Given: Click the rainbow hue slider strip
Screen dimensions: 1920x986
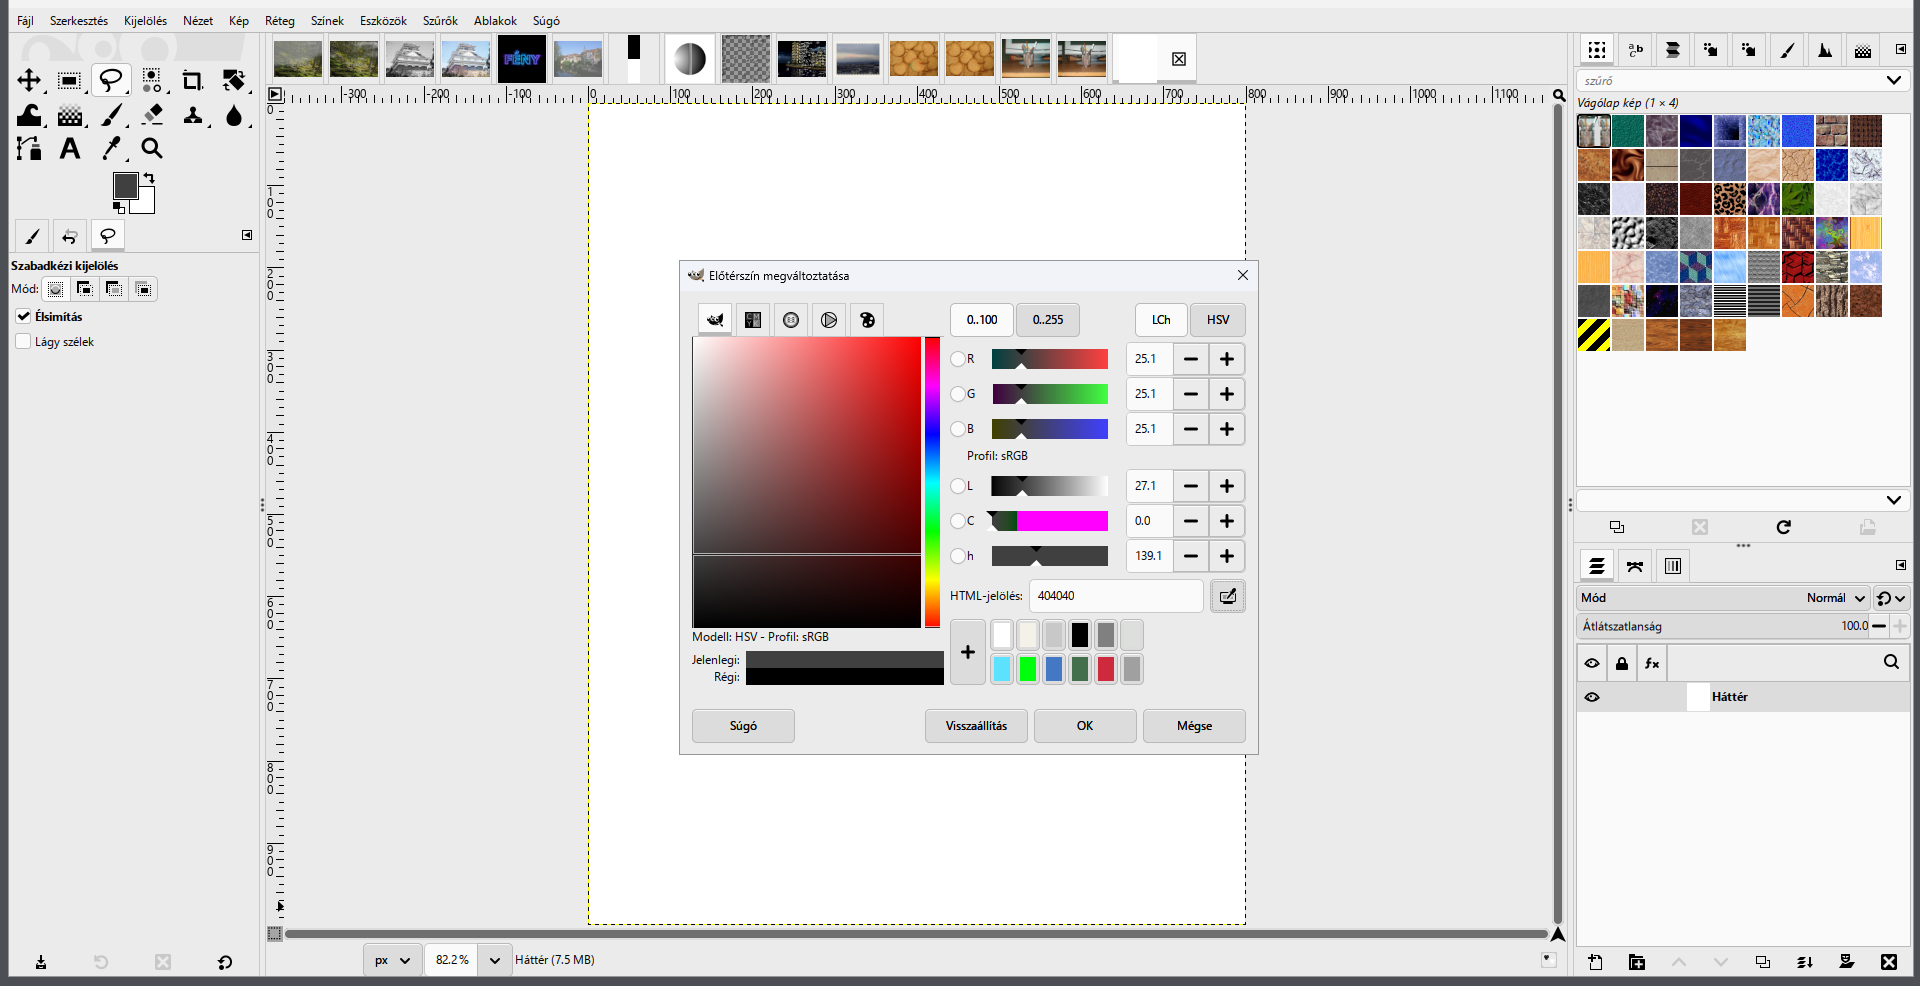Looking at the screenshot, I should (x=932, y=482).
